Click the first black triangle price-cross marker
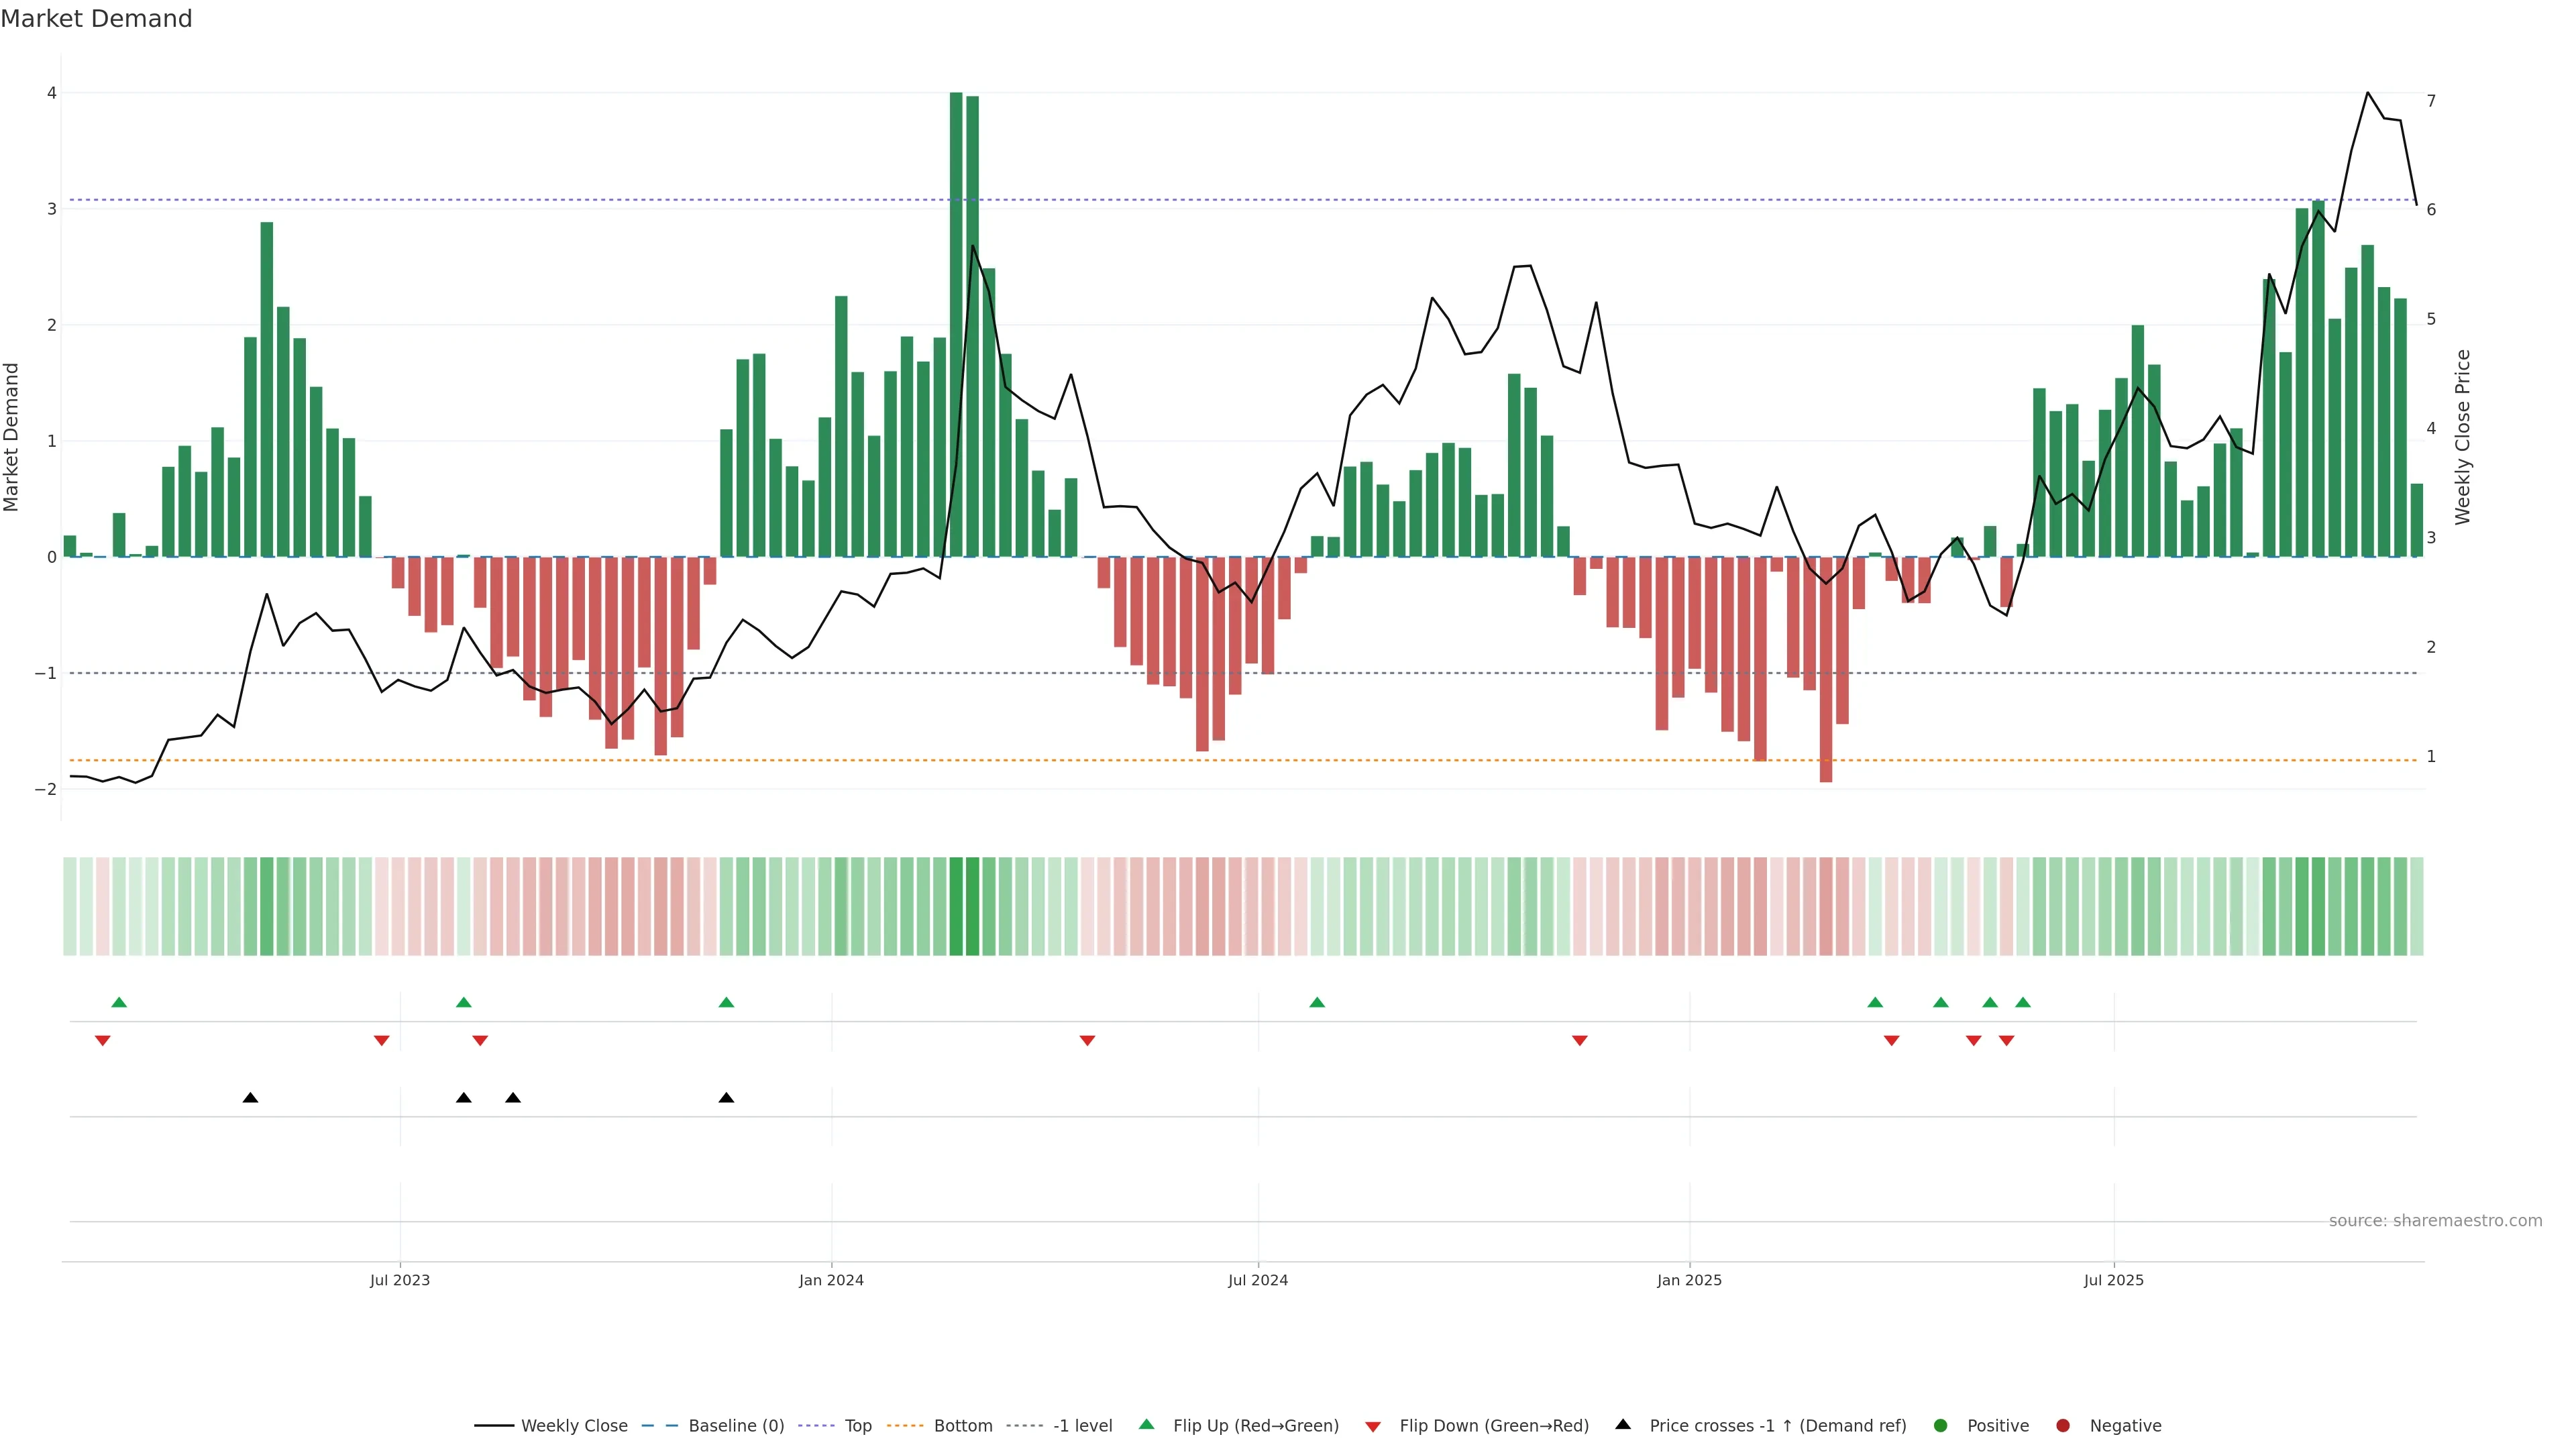The width and height of the screenshot is (2576, 1449). [x=251, y=1098]
